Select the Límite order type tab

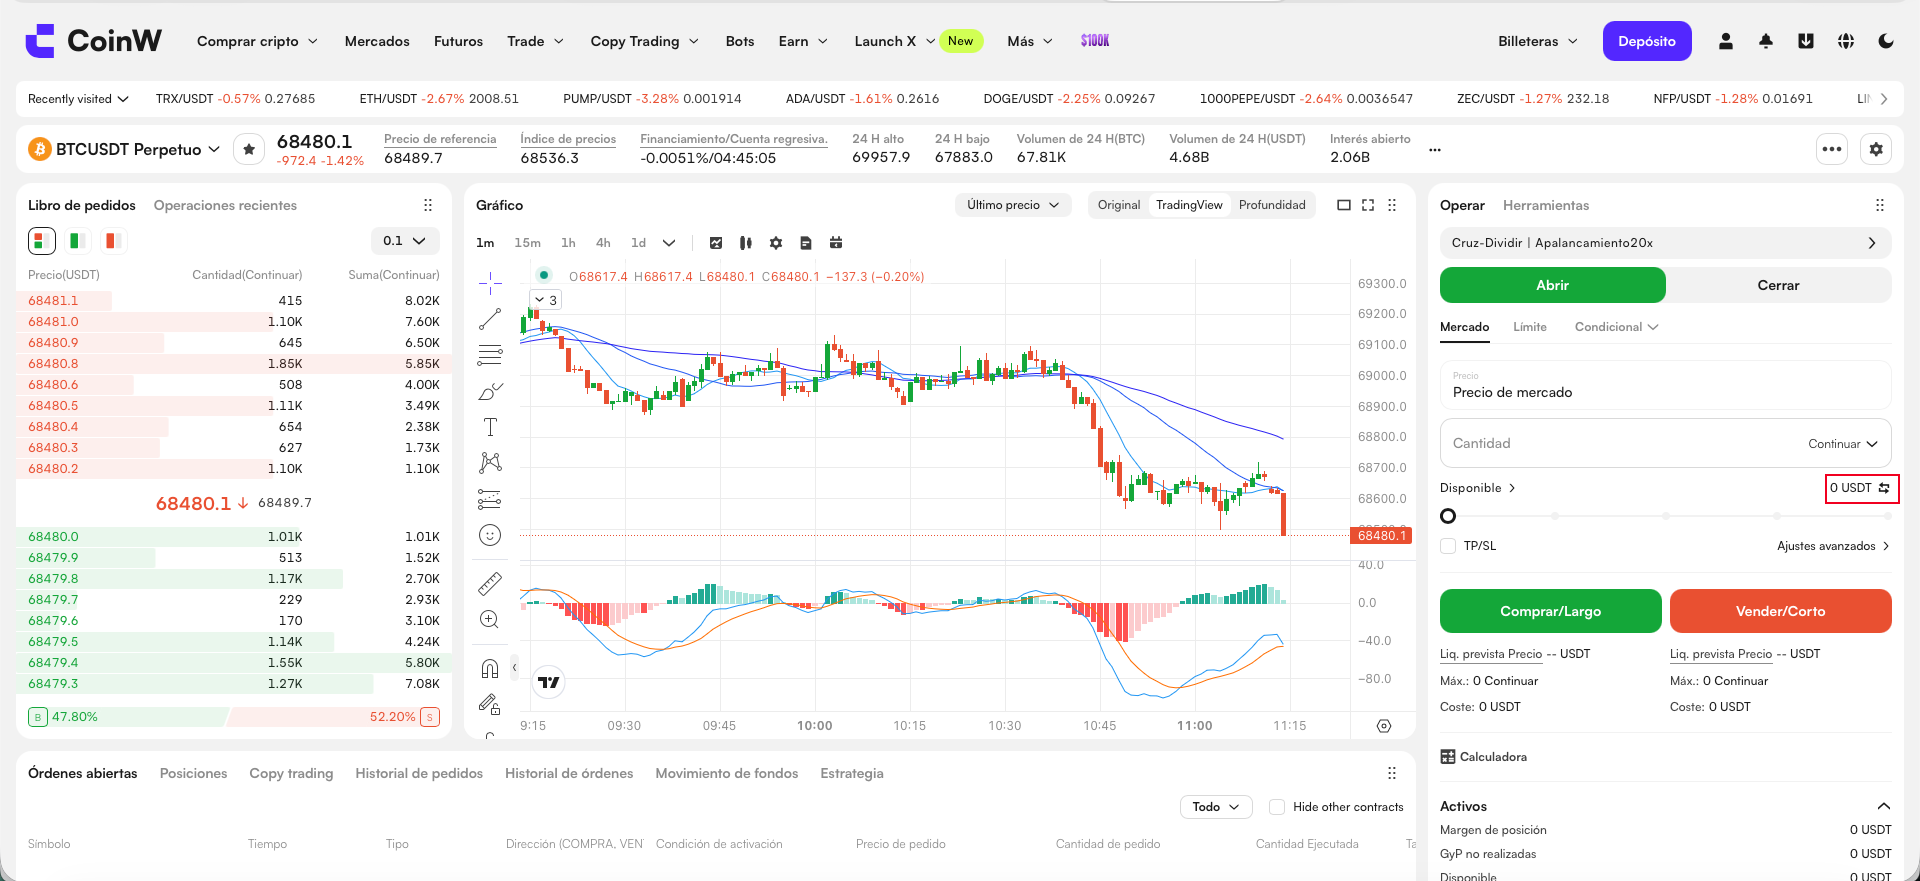pos(1530,327)
